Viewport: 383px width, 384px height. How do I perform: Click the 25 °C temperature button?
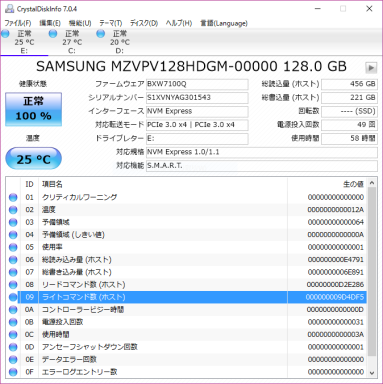point(33,159)
